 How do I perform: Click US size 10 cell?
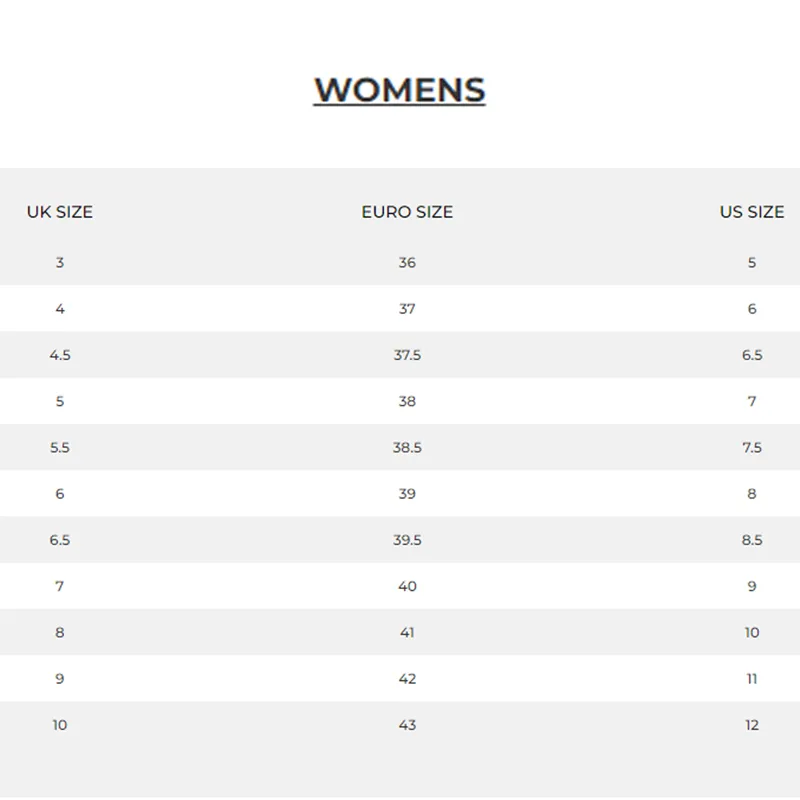[752, 633]
